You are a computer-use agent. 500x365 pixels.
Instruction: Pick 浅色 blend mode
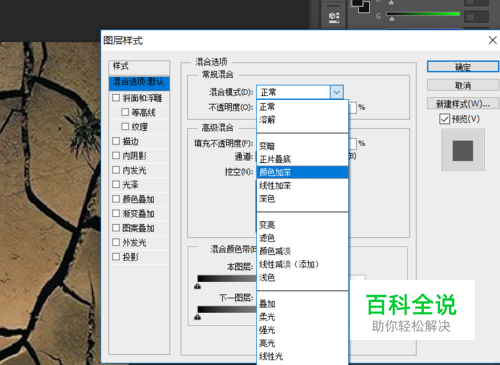pyautogui.click(x=302, y=277)
